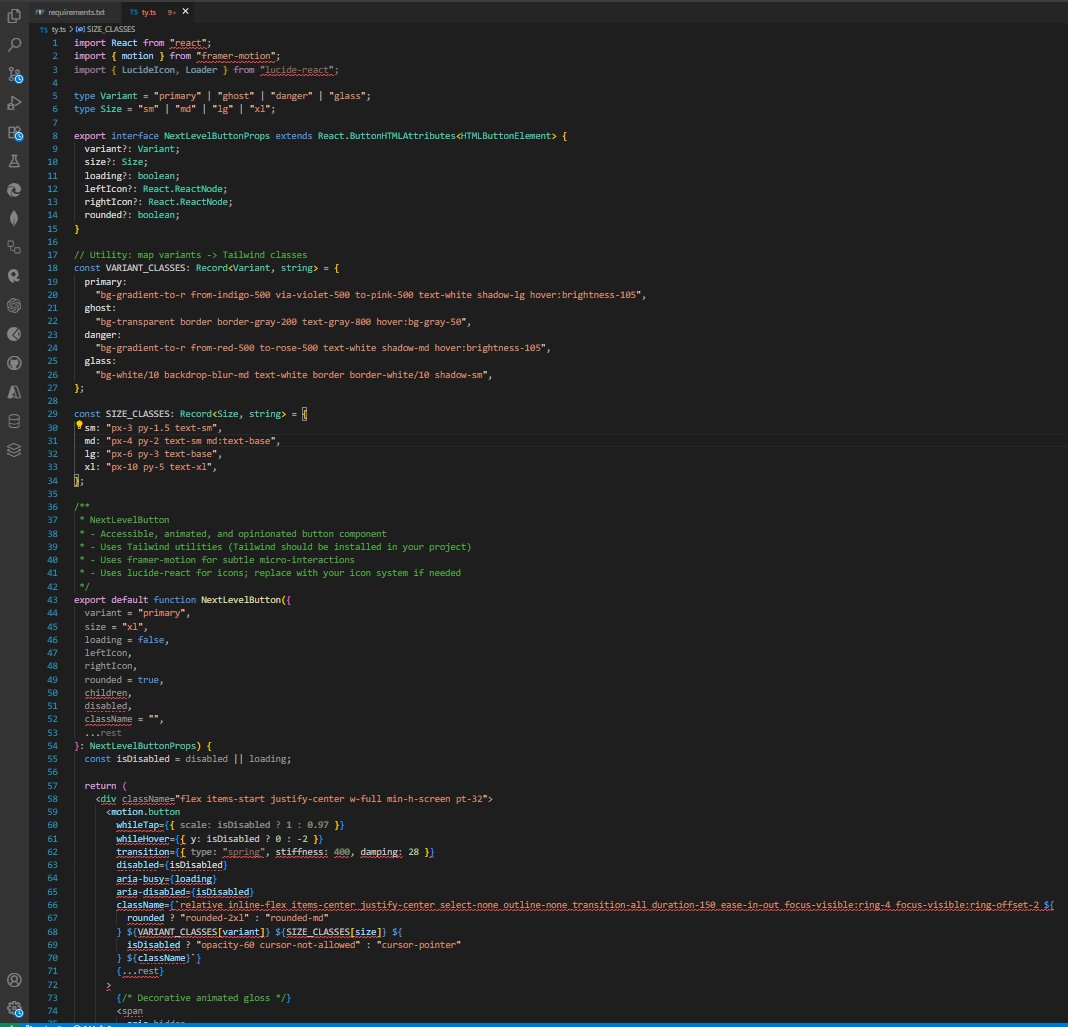Open the stacked layers icon
The image size is (1068, 1027).
[14, 450]
